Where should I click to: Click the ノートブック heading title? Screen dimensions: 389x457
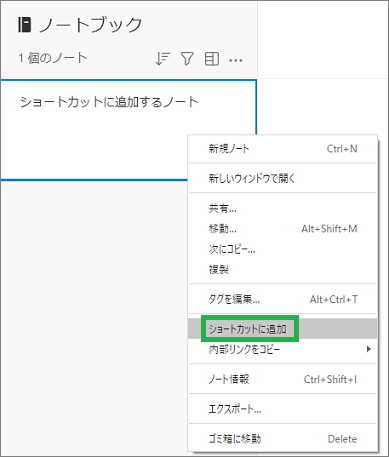[90, 25]
